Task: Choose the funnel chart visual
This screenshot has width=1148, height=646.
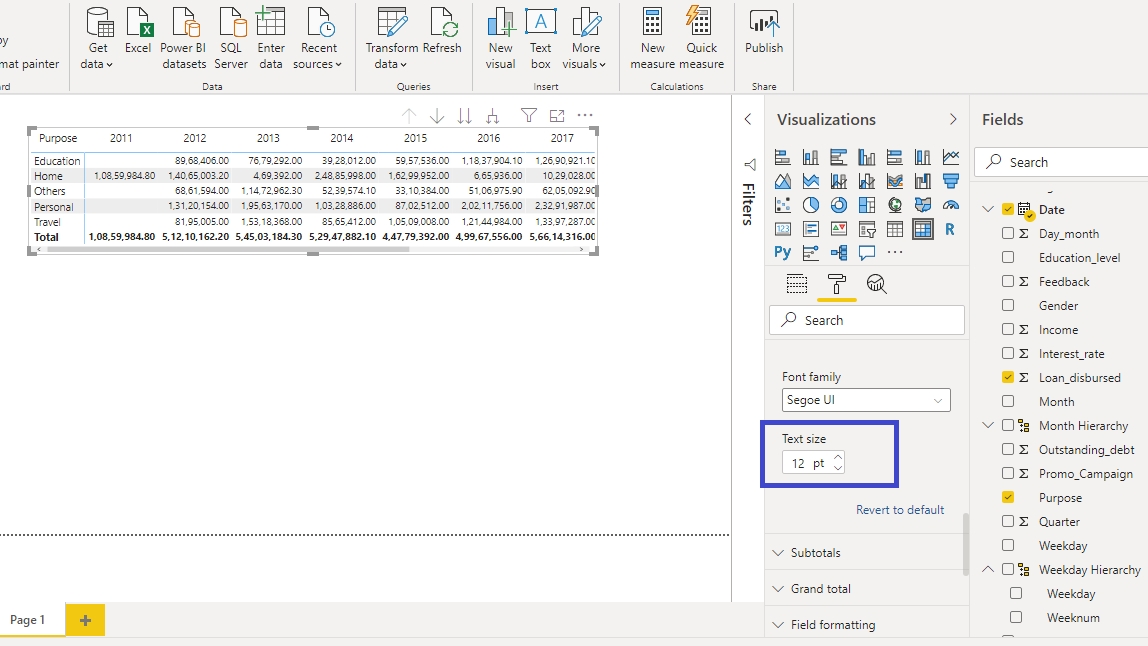Action: pos(950,181)
